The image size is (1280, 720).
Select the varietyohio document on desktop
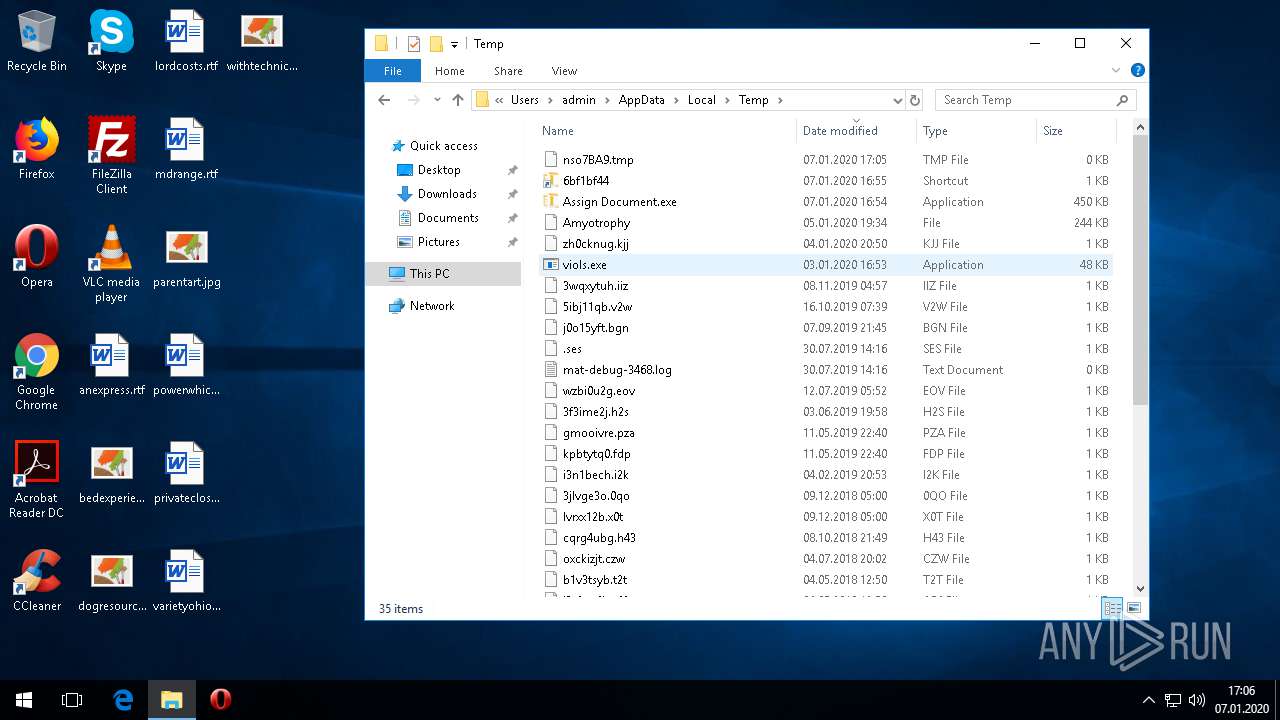(186, 582)
